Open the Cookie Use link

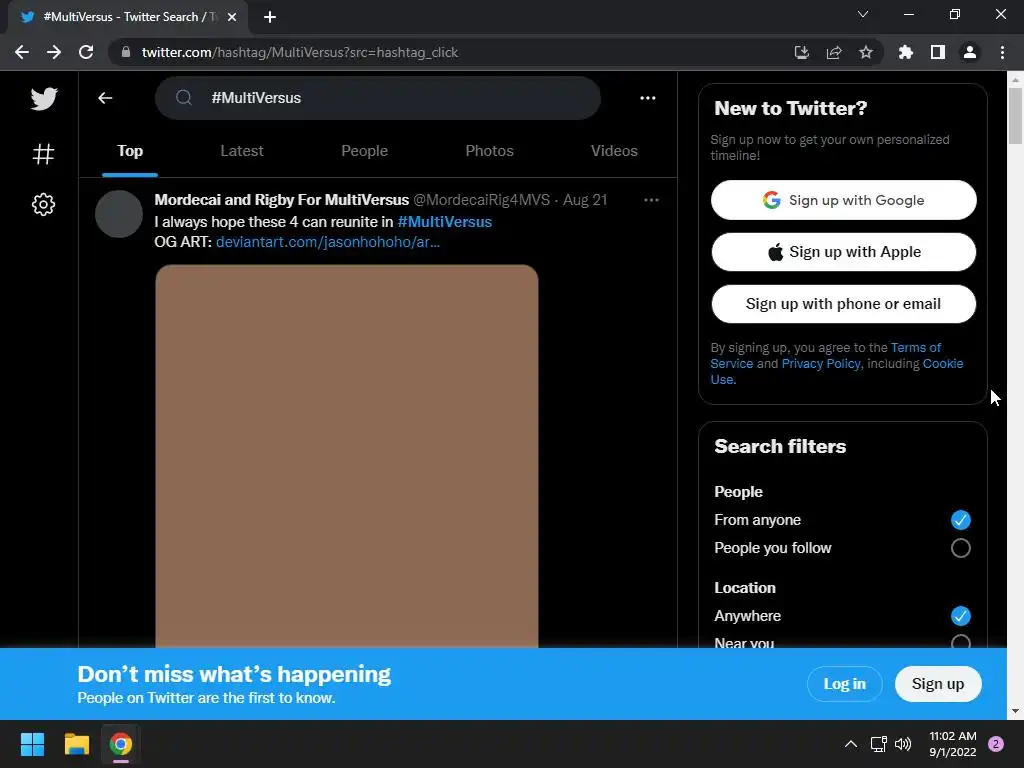pyautogui.click(x=943, y=364)
